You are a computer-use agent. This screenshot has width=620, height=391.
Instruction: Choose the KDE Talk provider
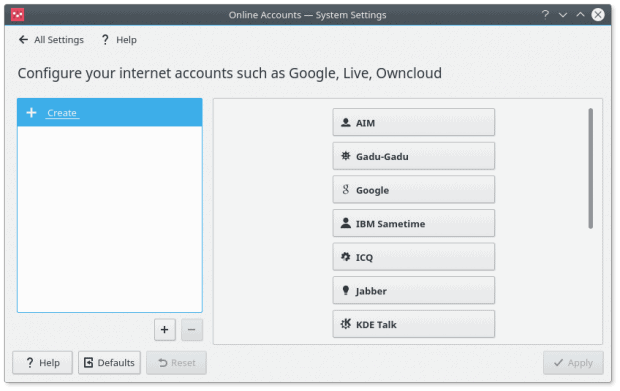pos(413,324)
